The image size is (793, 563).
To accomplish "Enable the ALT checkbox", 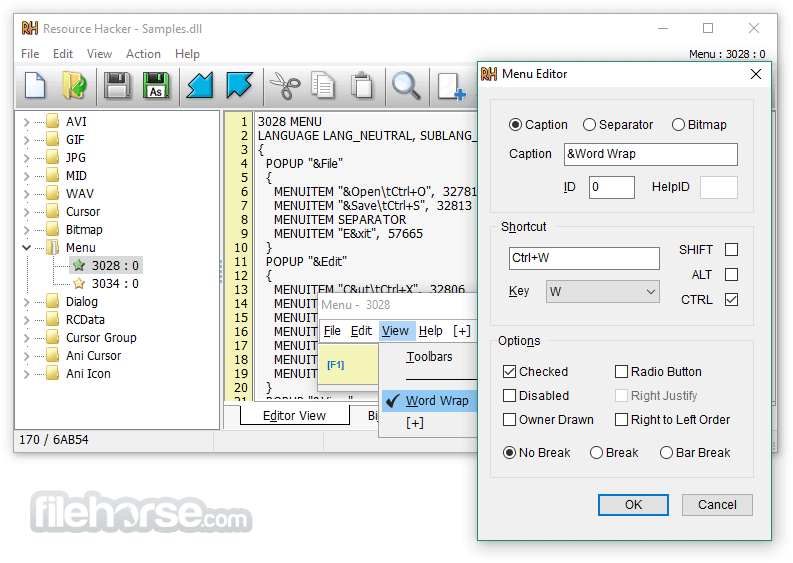I will [731, 274].
